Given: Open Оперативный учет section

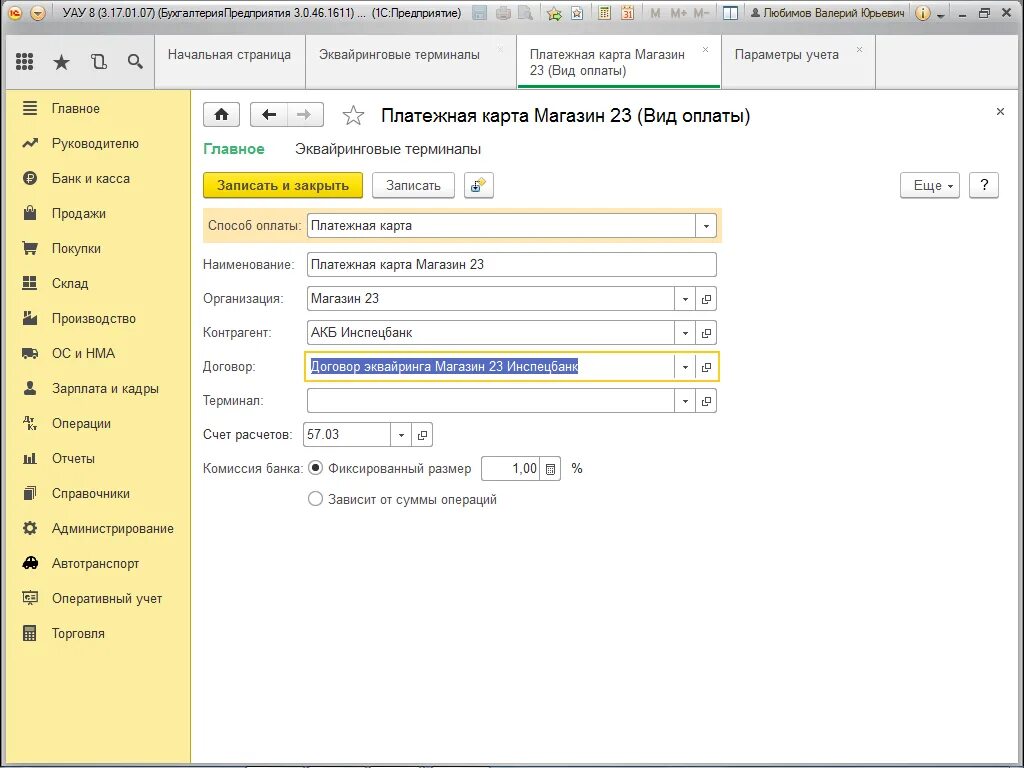Looking at the screenshot, I should pos(106,598).
